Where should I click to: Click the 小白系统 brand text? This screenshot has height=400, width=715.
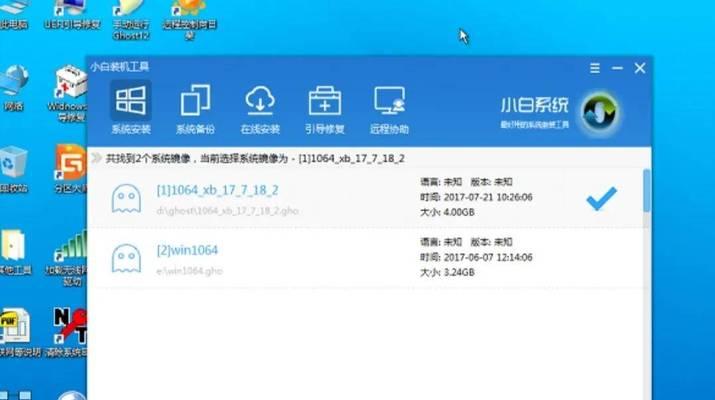point(534,105)
